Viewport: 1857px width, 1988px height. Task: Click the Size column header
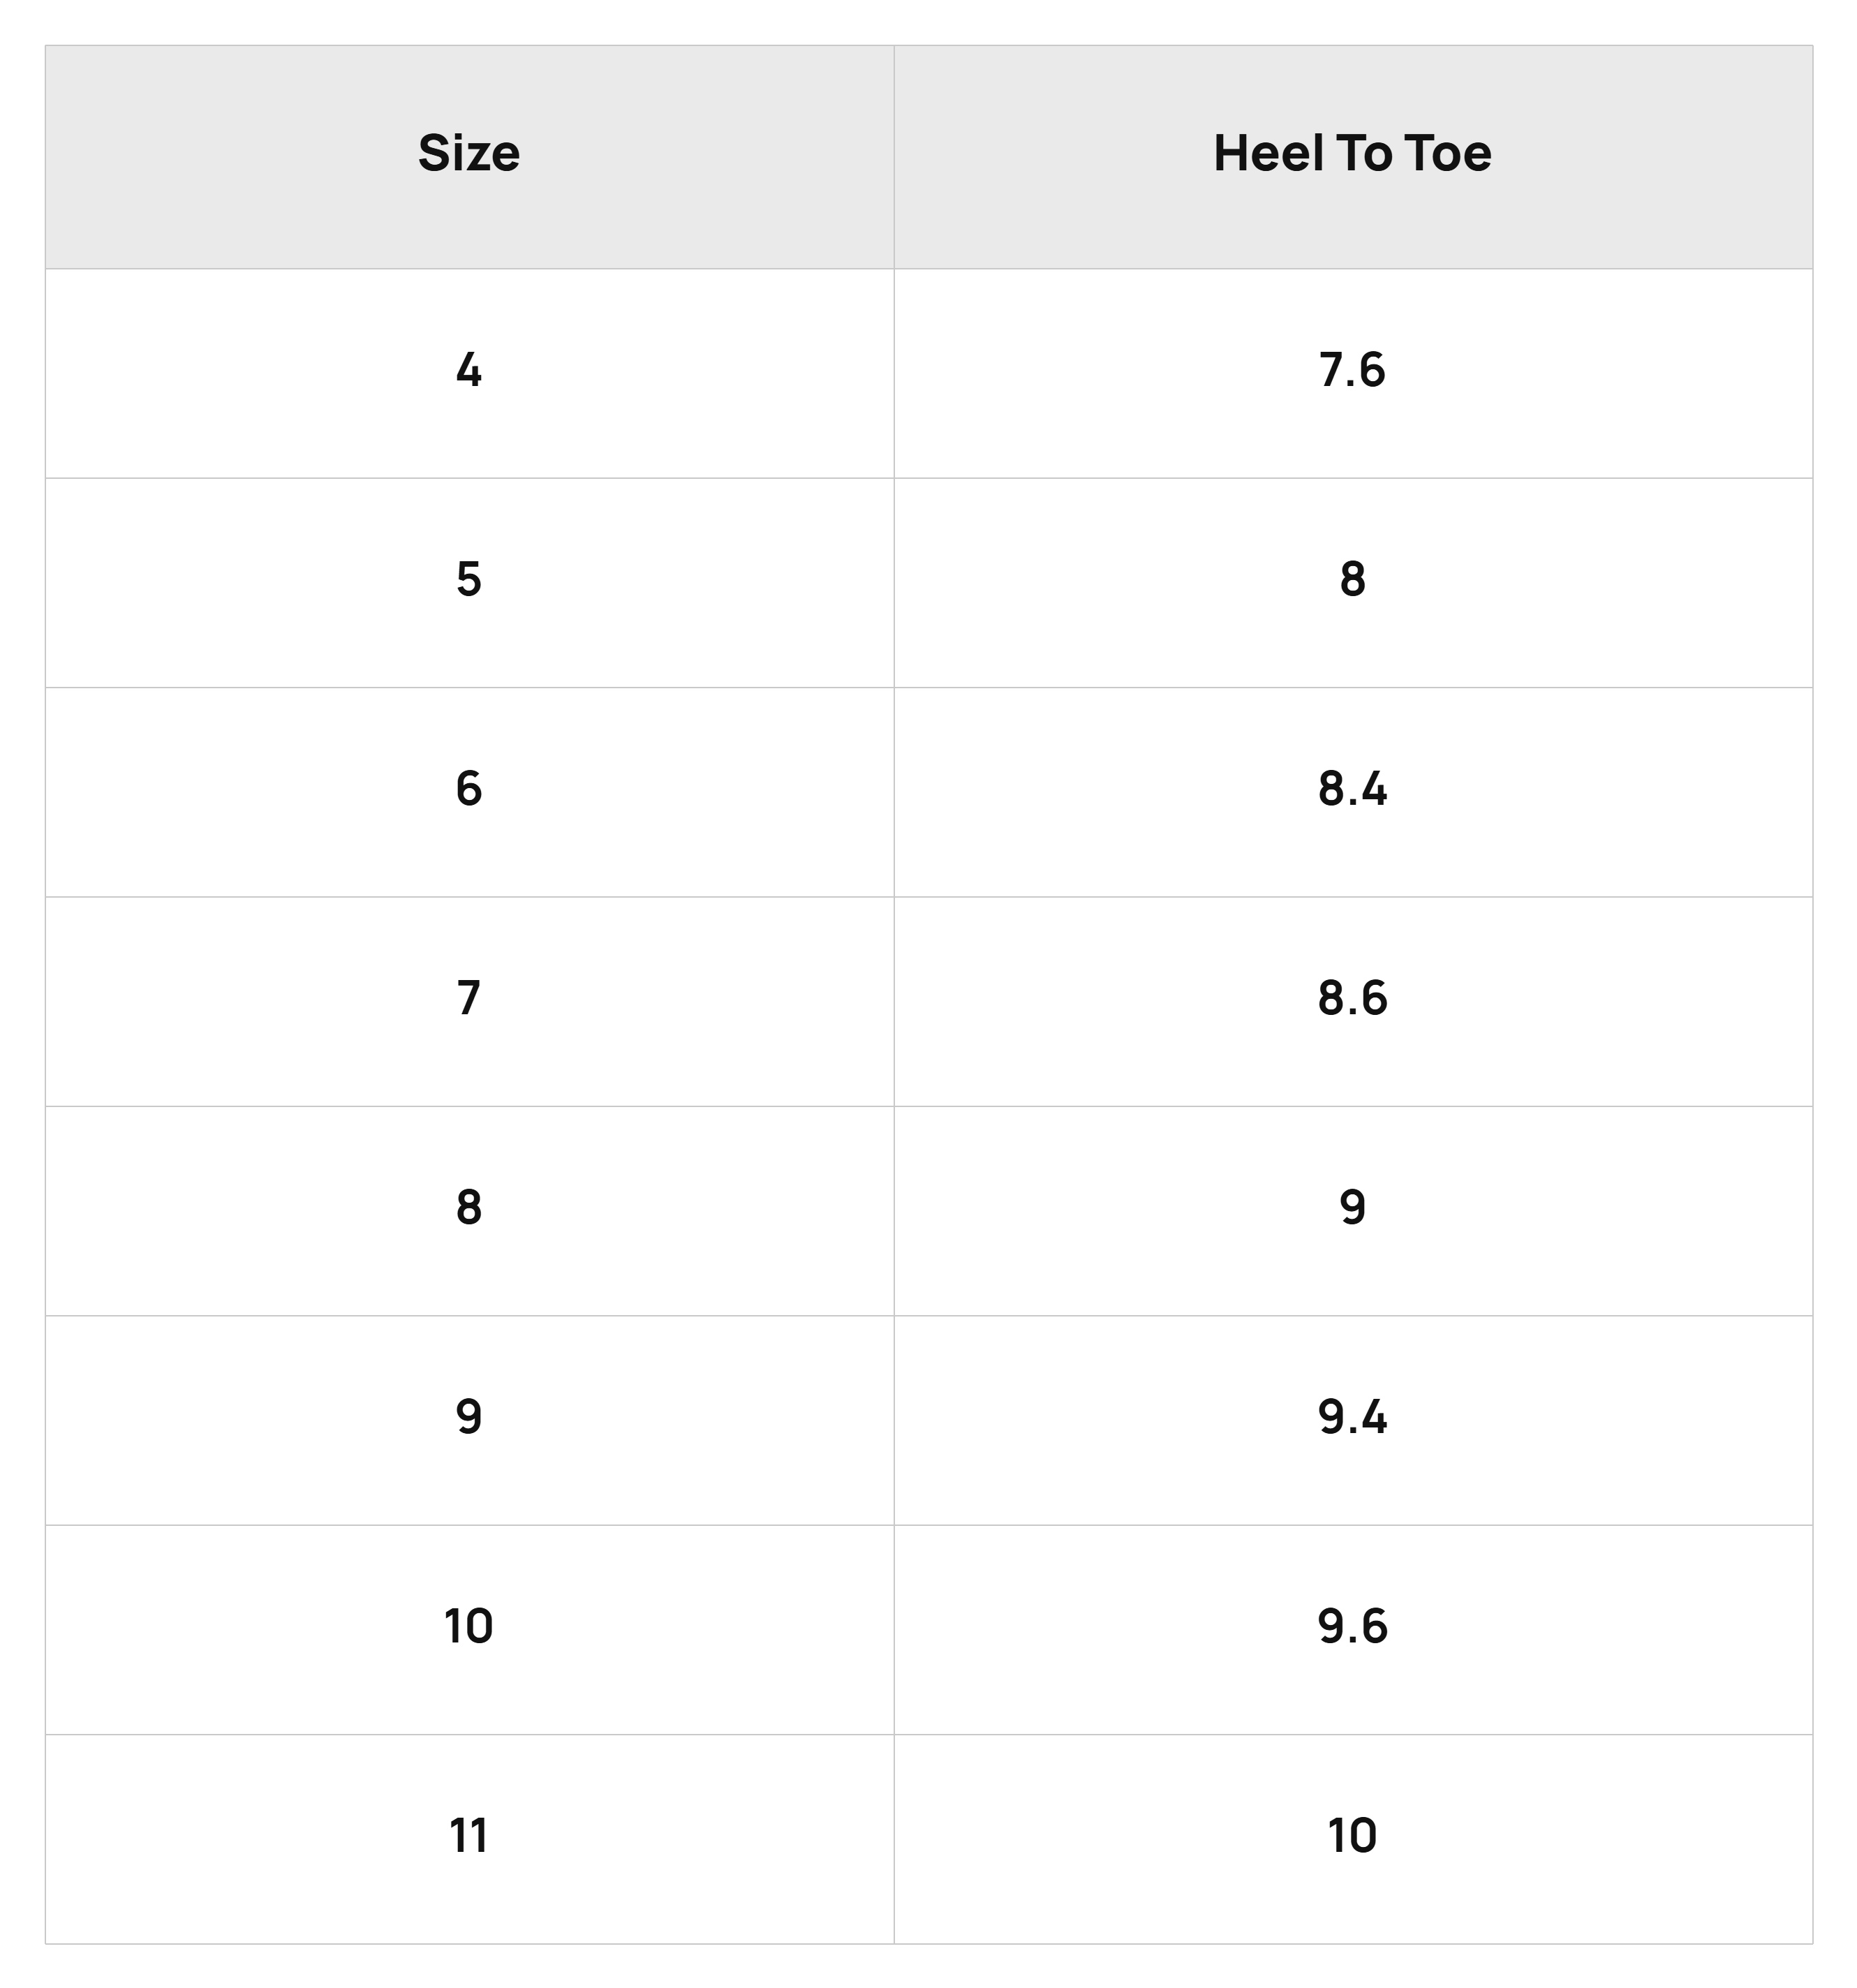coord(469,156)
